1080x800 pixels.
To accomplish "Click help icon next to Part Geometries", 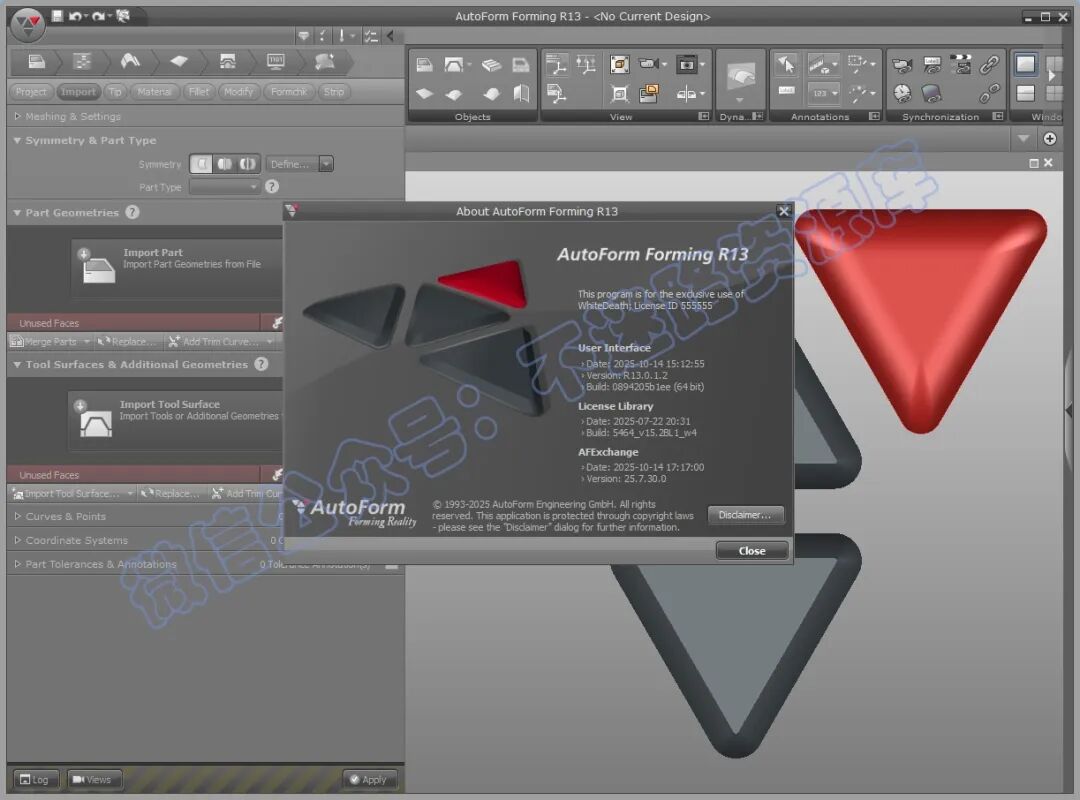I will point(132,212).
